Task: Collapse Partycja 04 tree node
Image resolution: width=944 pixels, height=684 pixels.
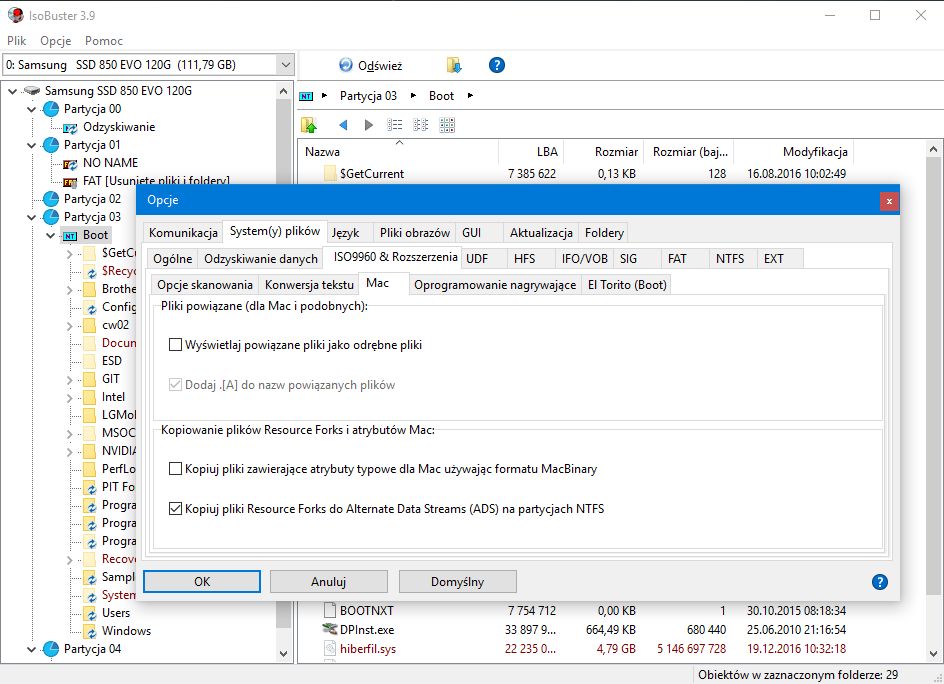Action: 31,649
